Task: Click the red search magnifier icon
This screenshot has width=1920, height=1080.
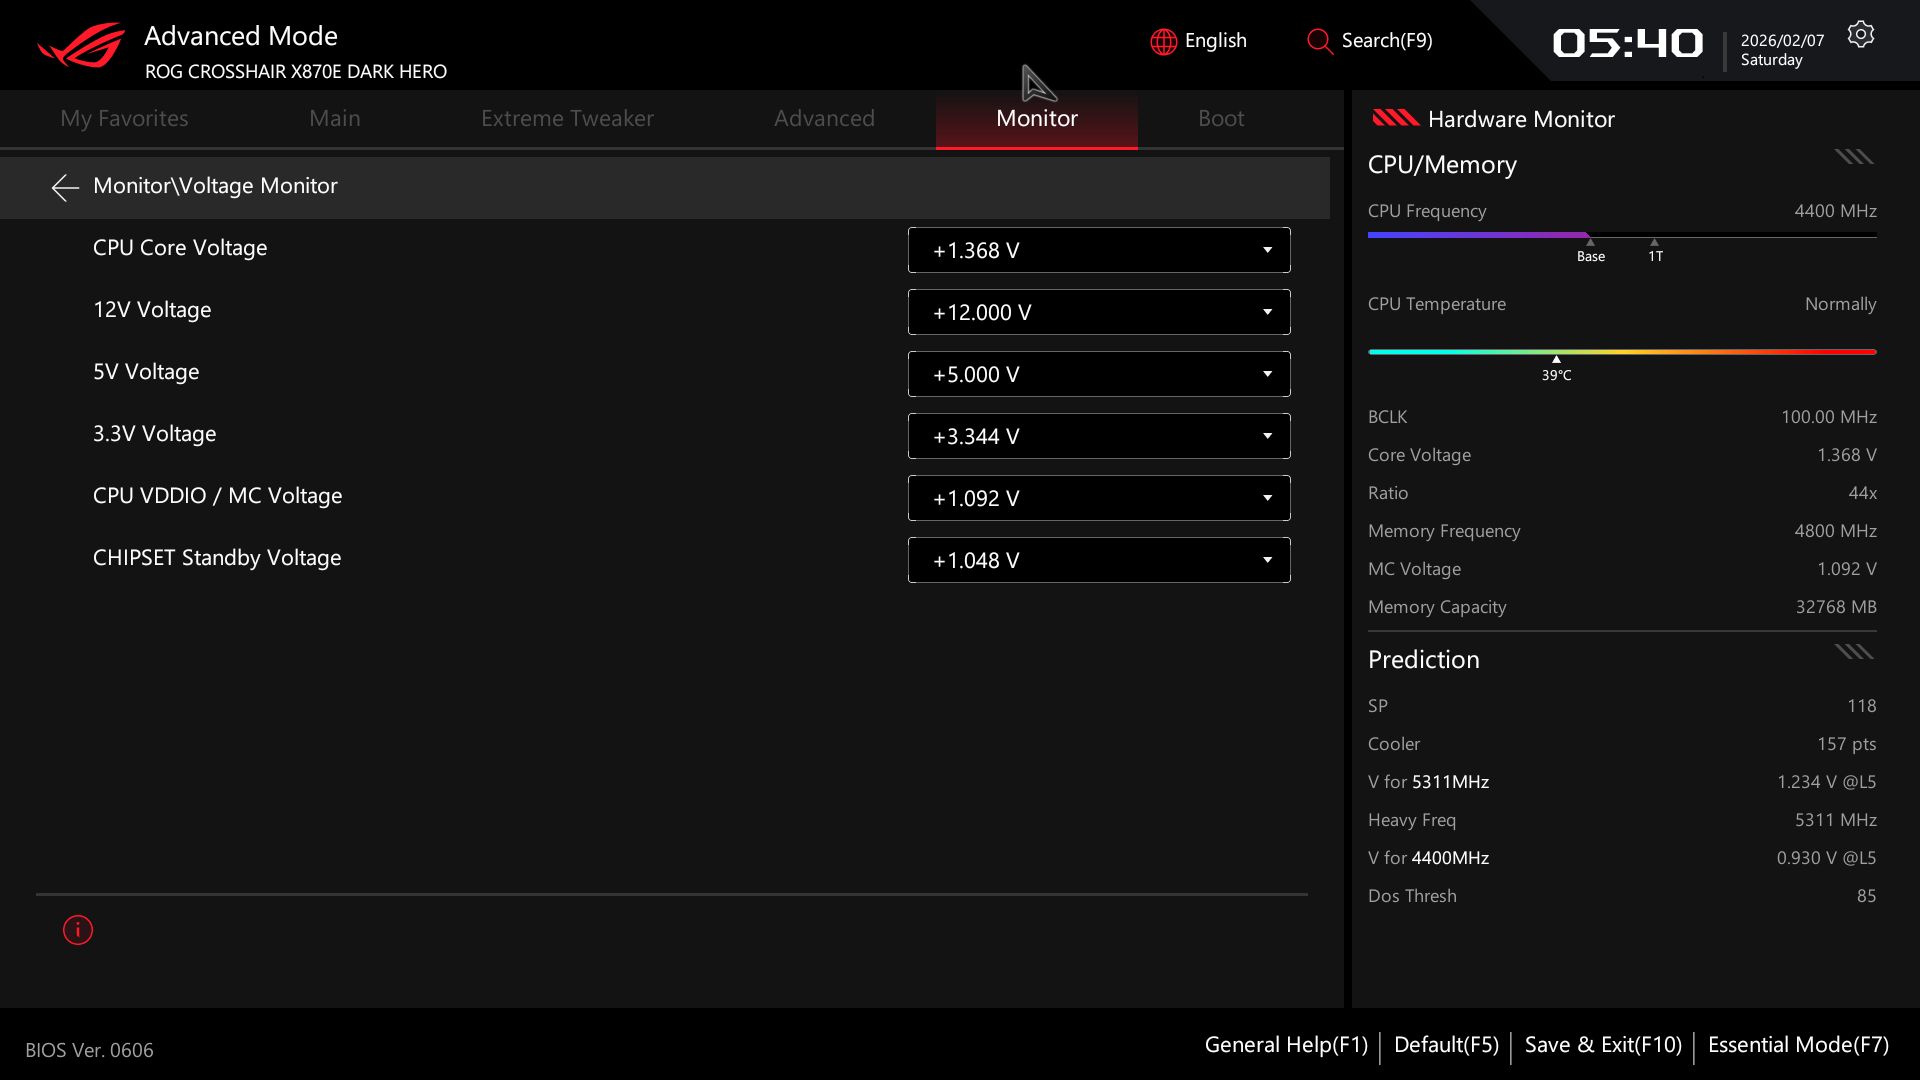Action: point(1319,41)
